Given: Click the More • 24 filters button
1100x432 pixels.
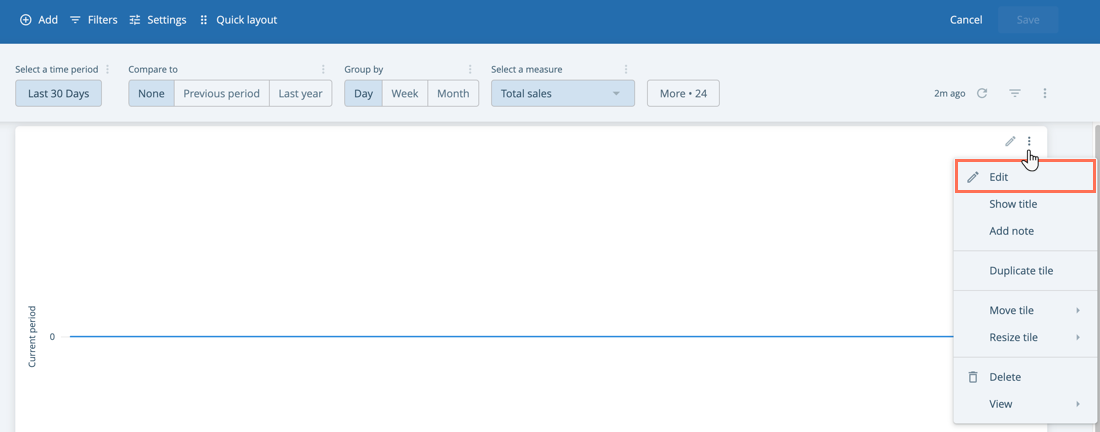Looking at the screenshot, I should pos(683,93).
